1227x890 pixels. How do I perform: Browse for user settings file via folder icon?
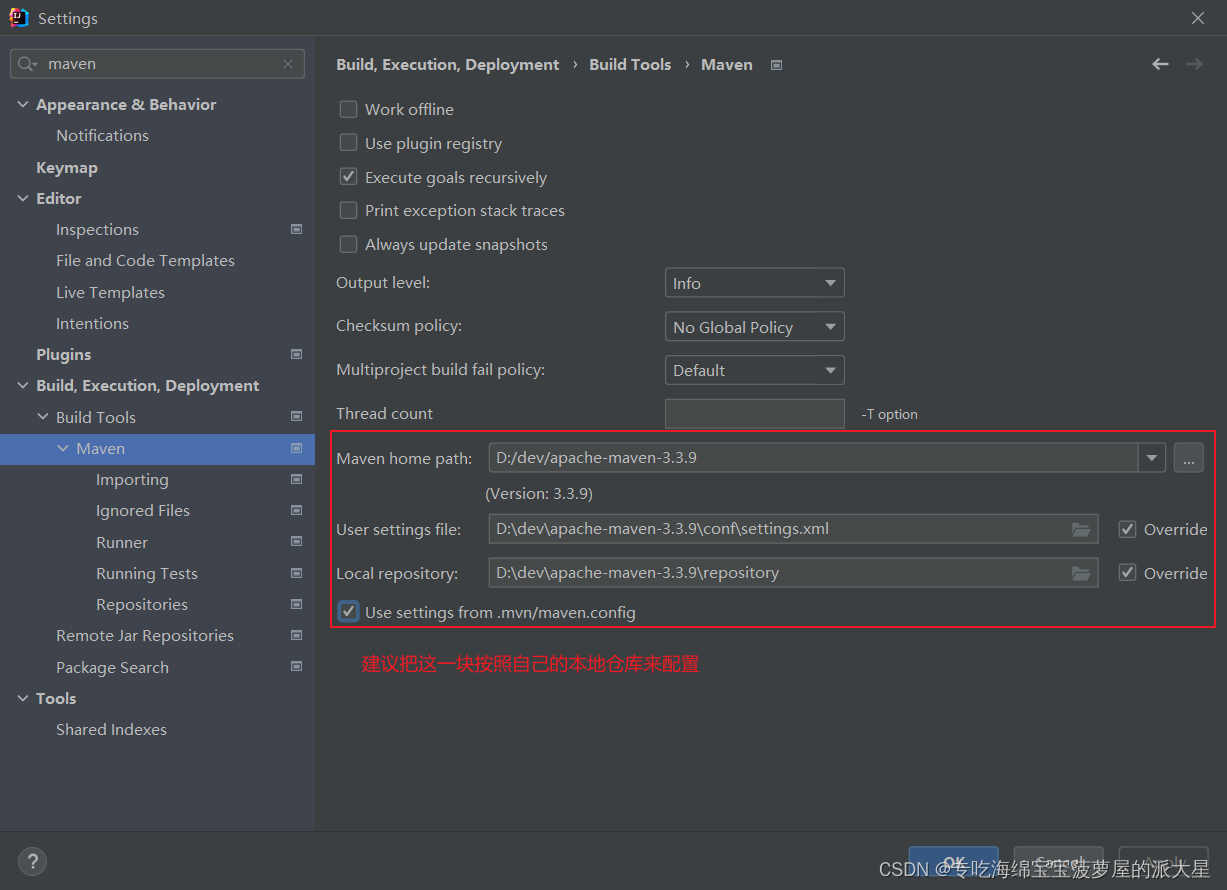(1081, 529)
